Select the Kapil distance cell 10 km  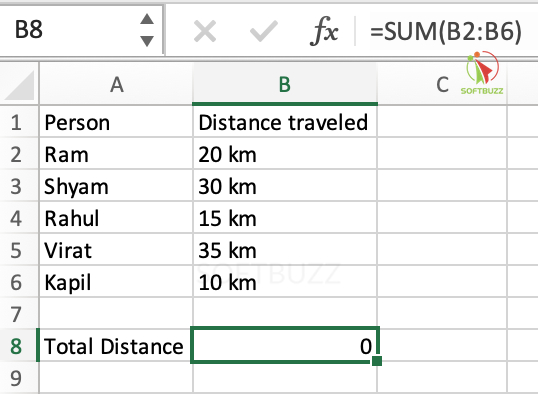(x=285, y=282)
